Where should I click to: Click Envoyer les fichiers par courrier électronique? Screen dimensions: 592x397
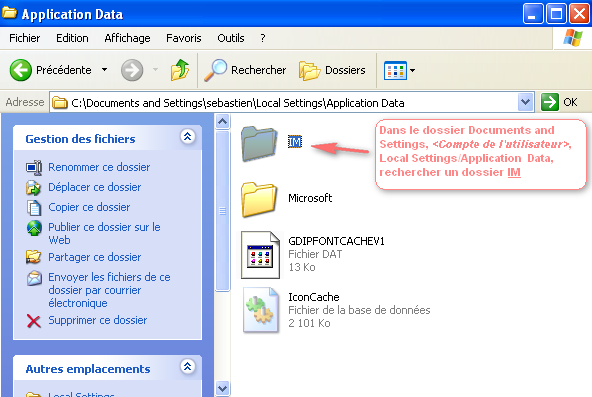point(109,290)
